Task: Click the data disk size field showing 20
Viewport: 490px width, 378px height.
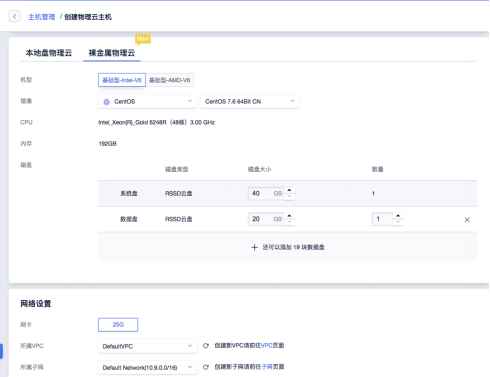Action: point(266,219)
